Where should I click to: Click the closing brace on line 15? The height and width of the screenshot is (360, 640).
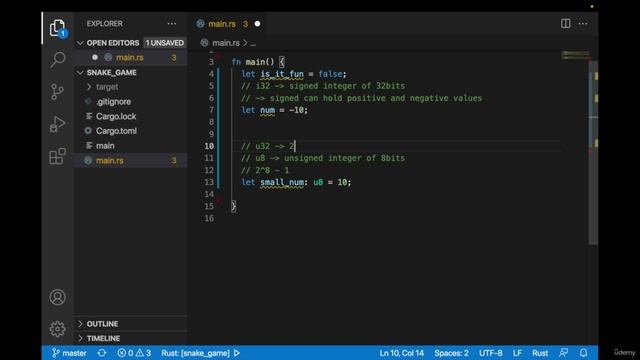233,206
